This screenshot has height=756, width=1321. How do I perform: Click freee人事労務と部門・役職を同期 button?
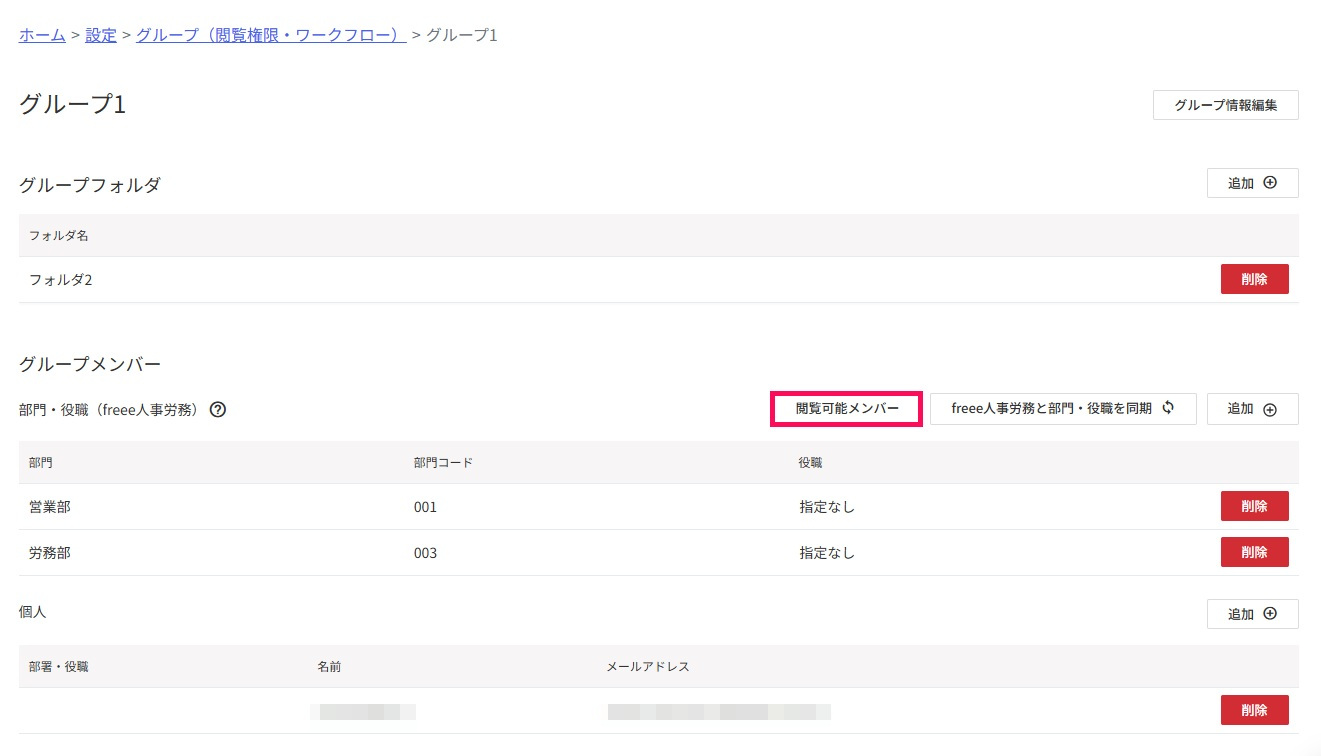[1063, 409]
